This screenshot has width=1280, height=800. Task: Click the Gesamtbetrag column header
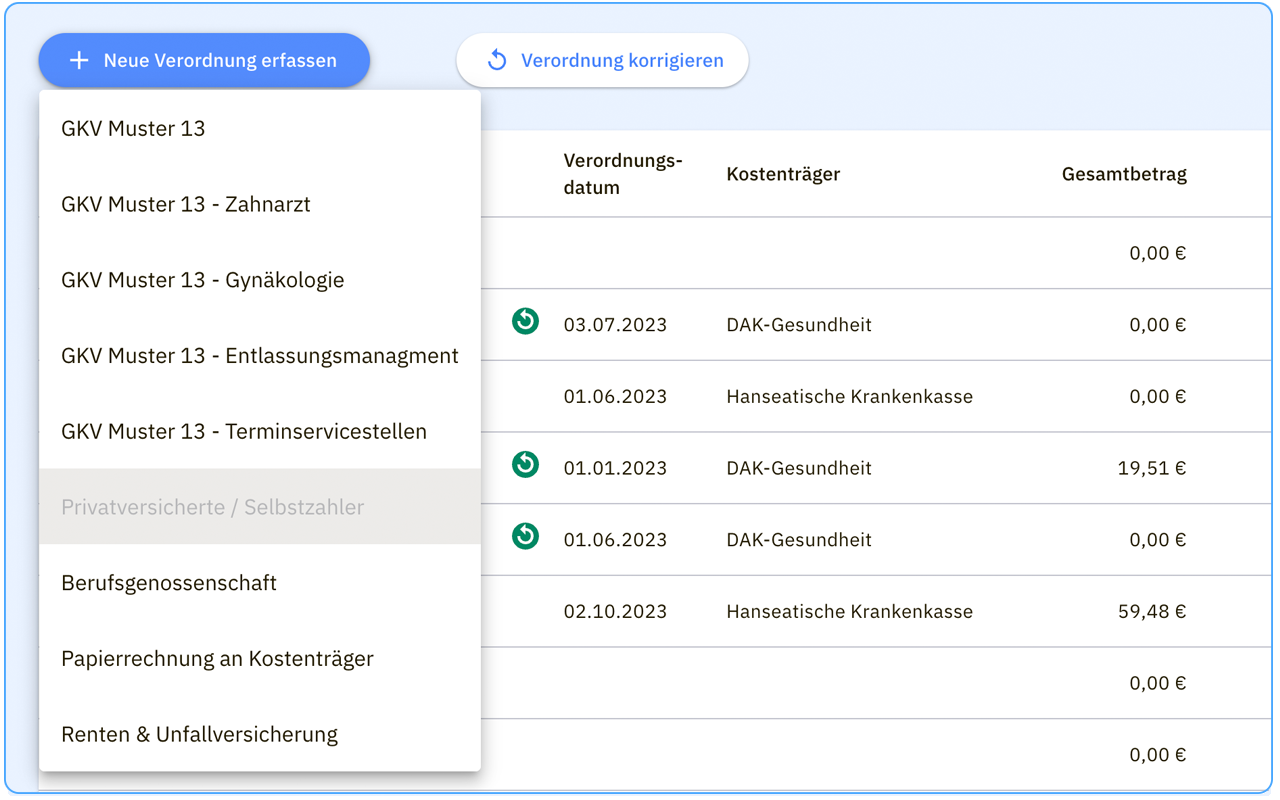point(1124,173)
